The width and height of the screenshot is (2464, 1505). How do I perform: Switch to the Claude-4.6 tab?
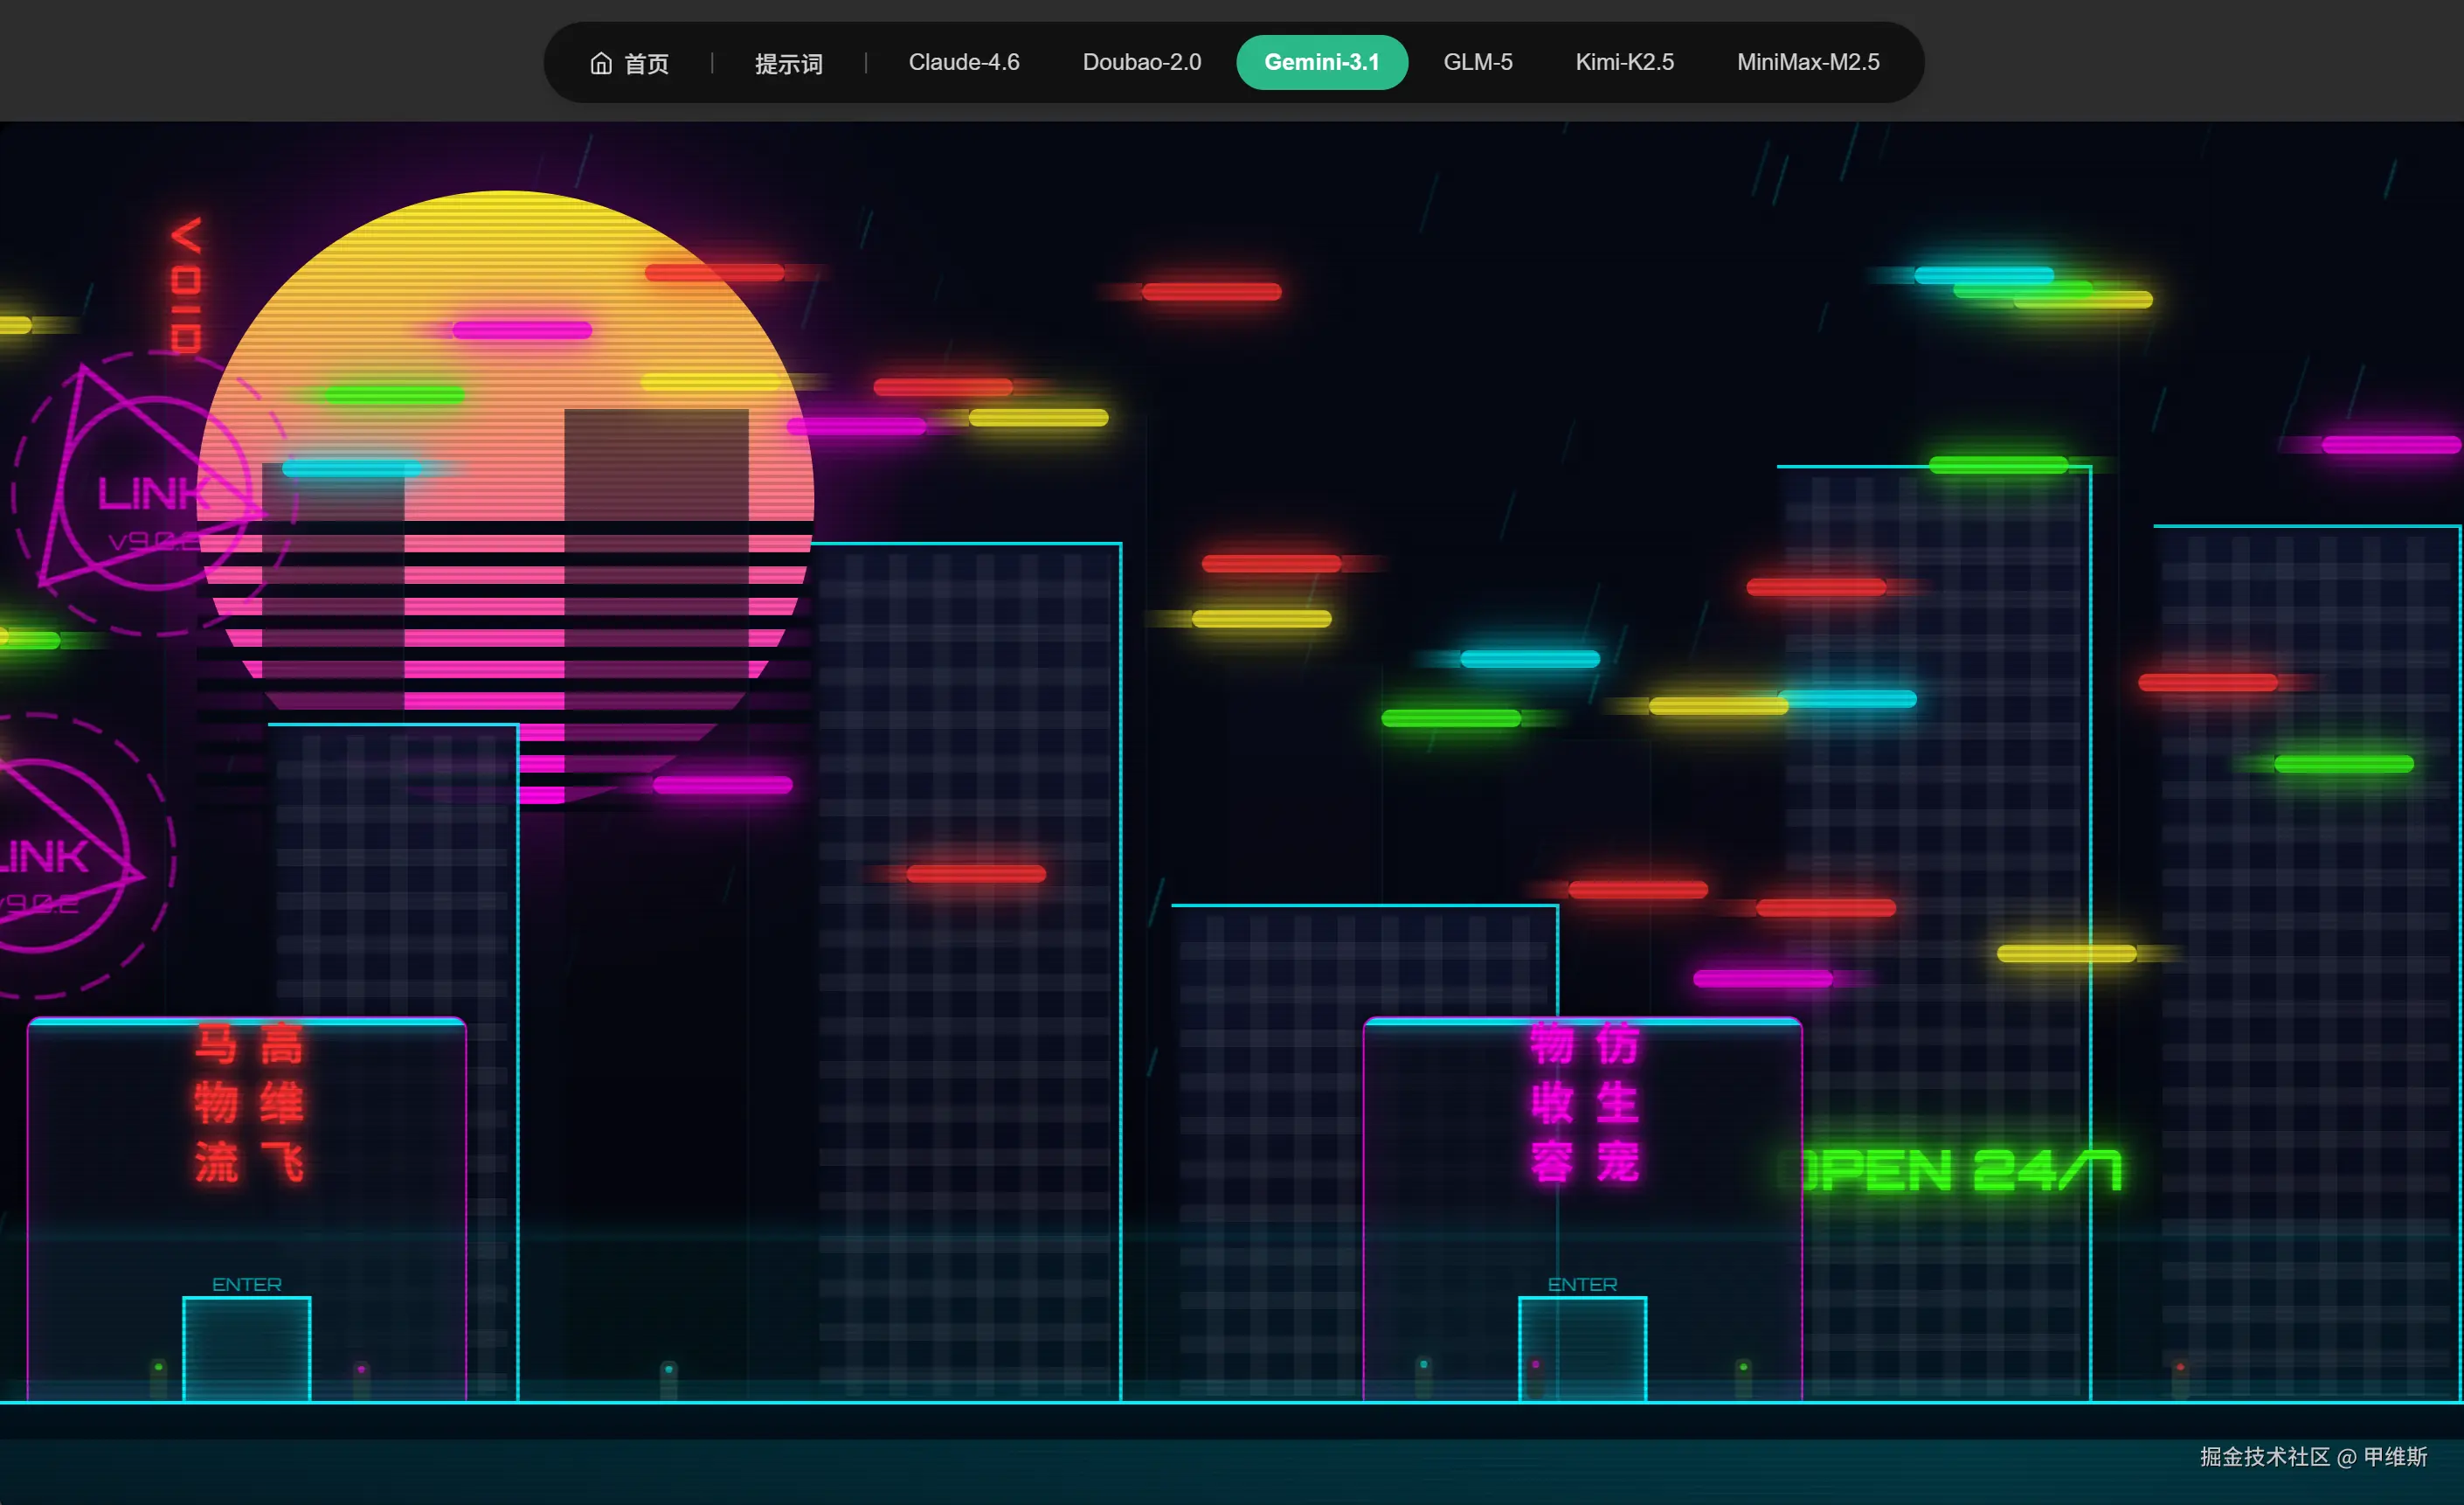click(x=963, y=62)
